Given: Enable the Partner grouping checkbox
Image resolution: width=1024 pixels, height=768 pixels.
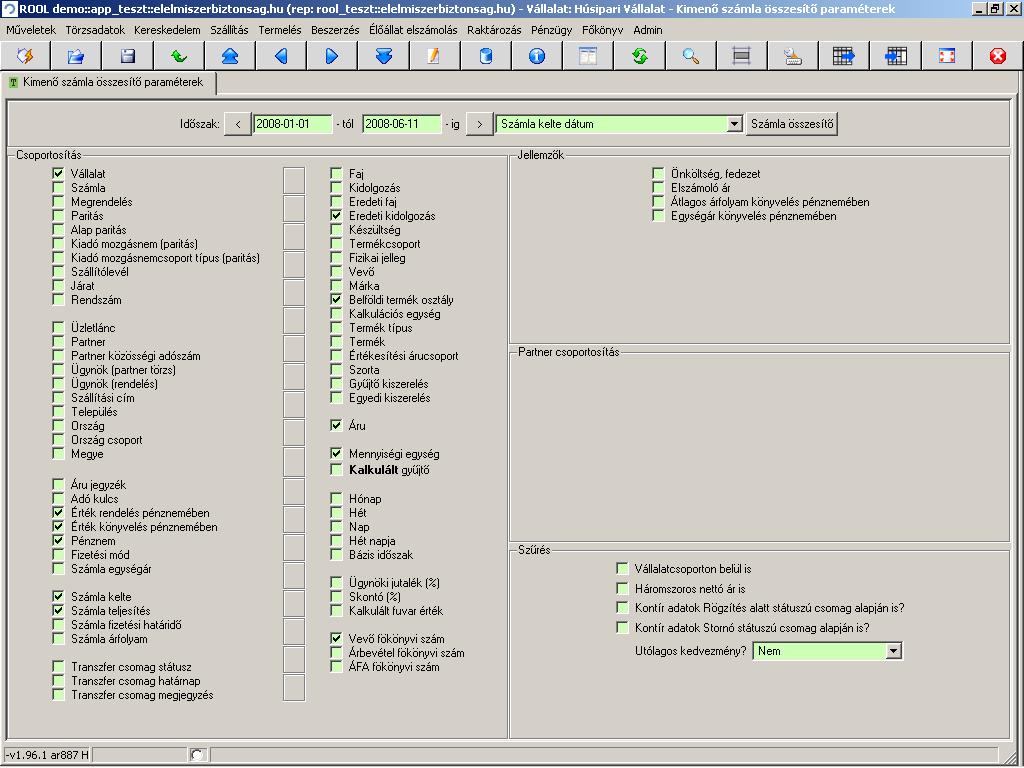Looking at the screenshot, I should (x=58, y=342).
